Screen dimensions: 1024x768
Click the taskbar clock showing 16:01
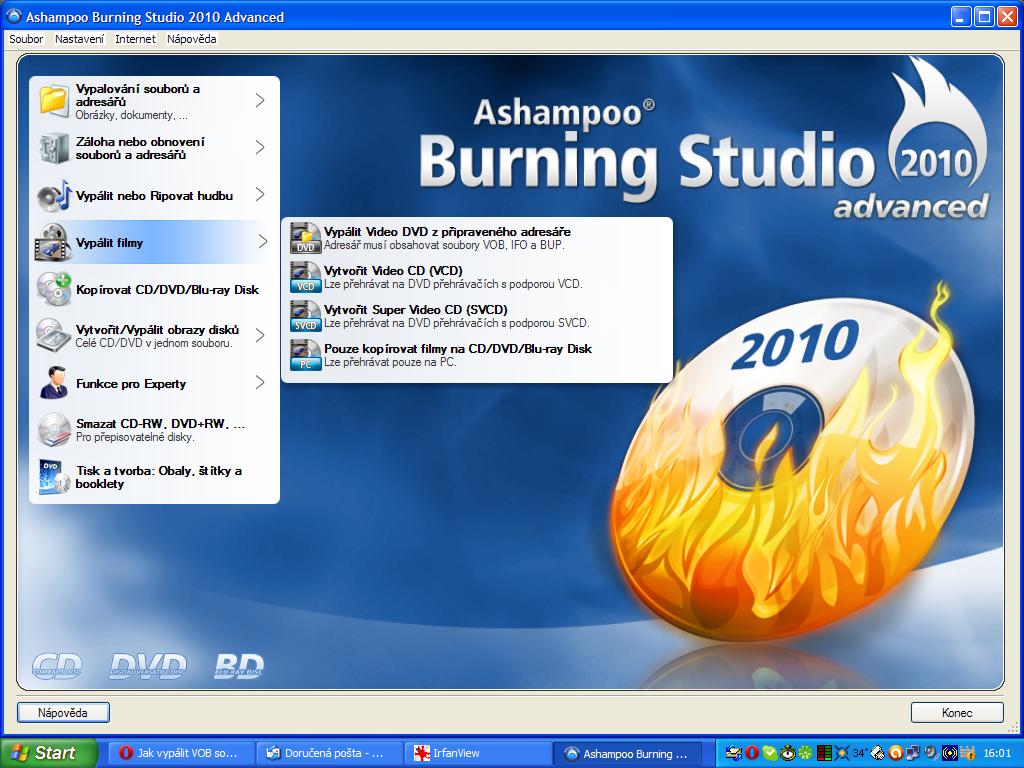tap(997, 753)
